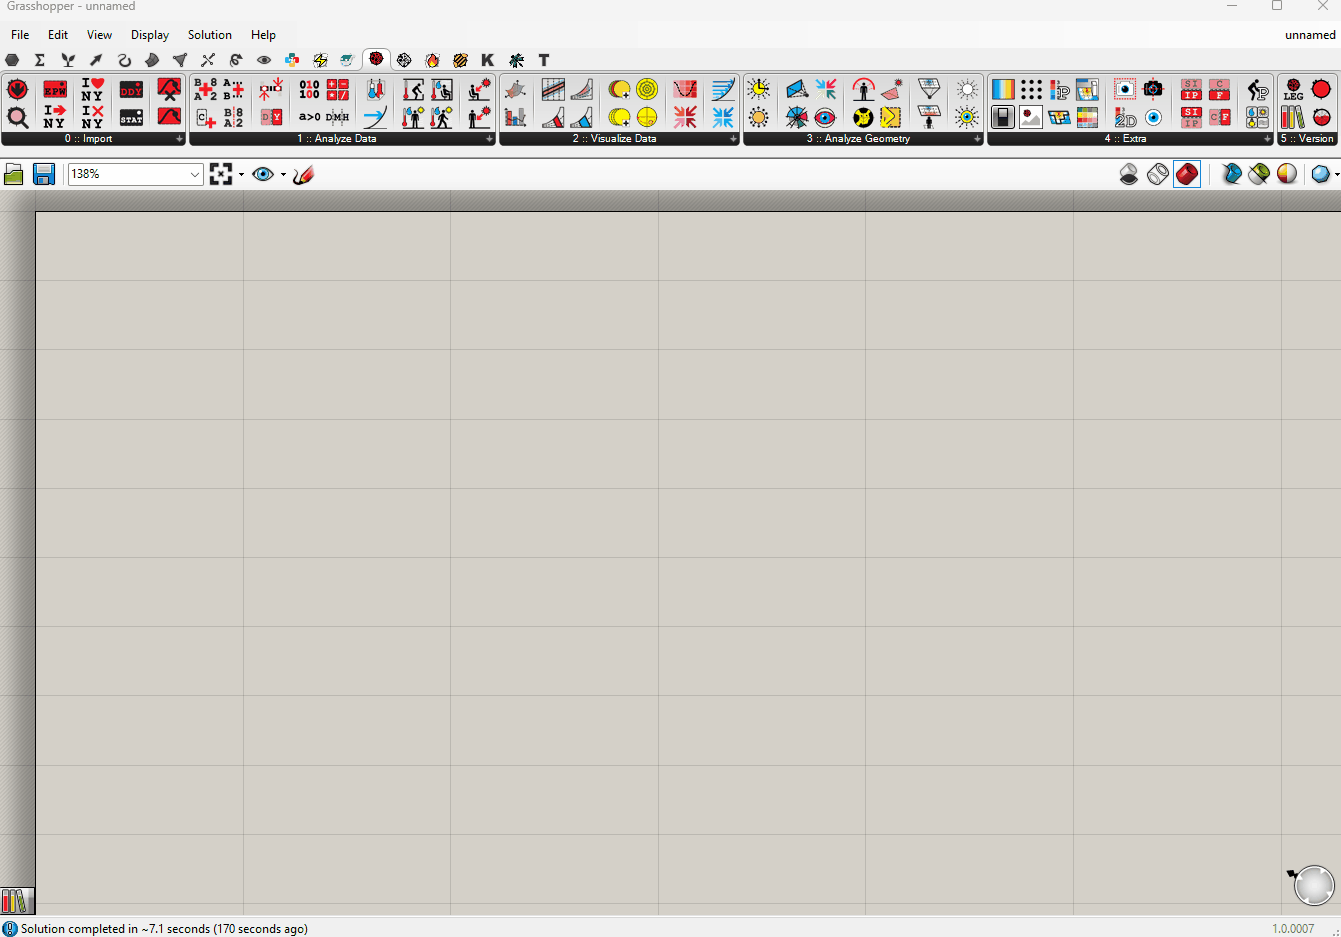Toggle the preview eye visibility icon
The width and height of the screenshot is (1341, 937).
point(264,174)
